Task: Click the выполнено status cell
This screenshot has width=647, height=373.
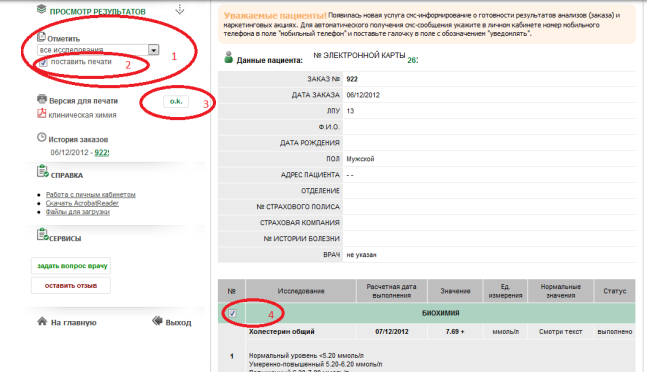Action: pyautogui.click(x=615, y=332)
